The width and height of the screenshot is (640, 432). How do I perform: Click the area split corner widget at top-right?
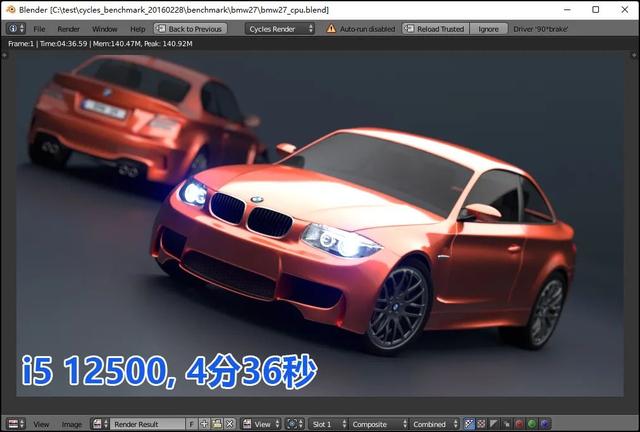click(634, 55)
